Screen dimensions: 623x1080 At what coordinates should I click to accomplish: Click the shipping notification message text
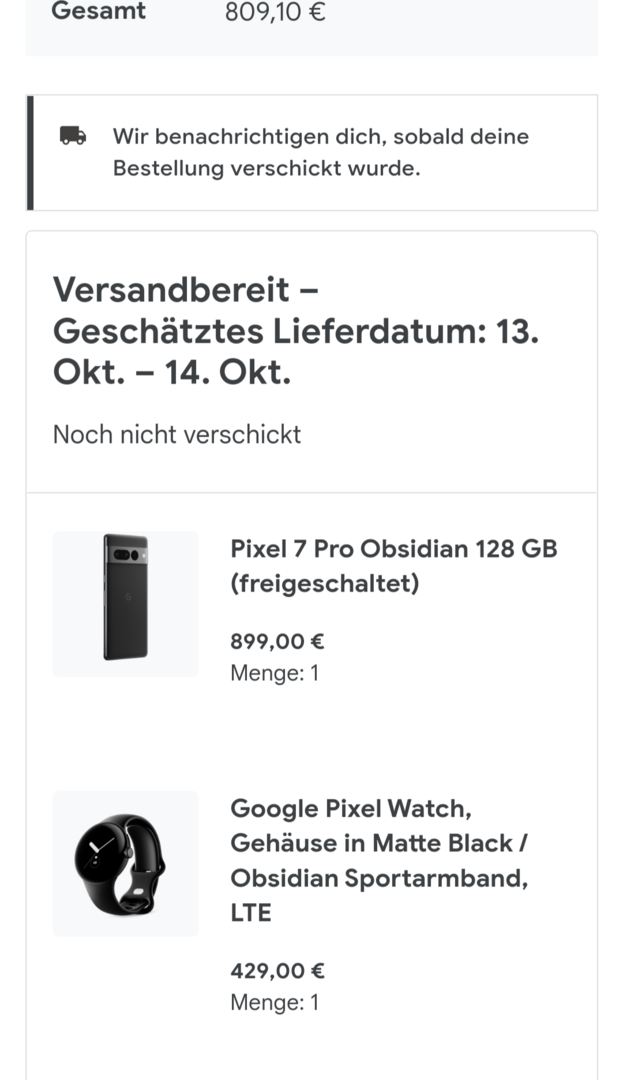point(320,152)
